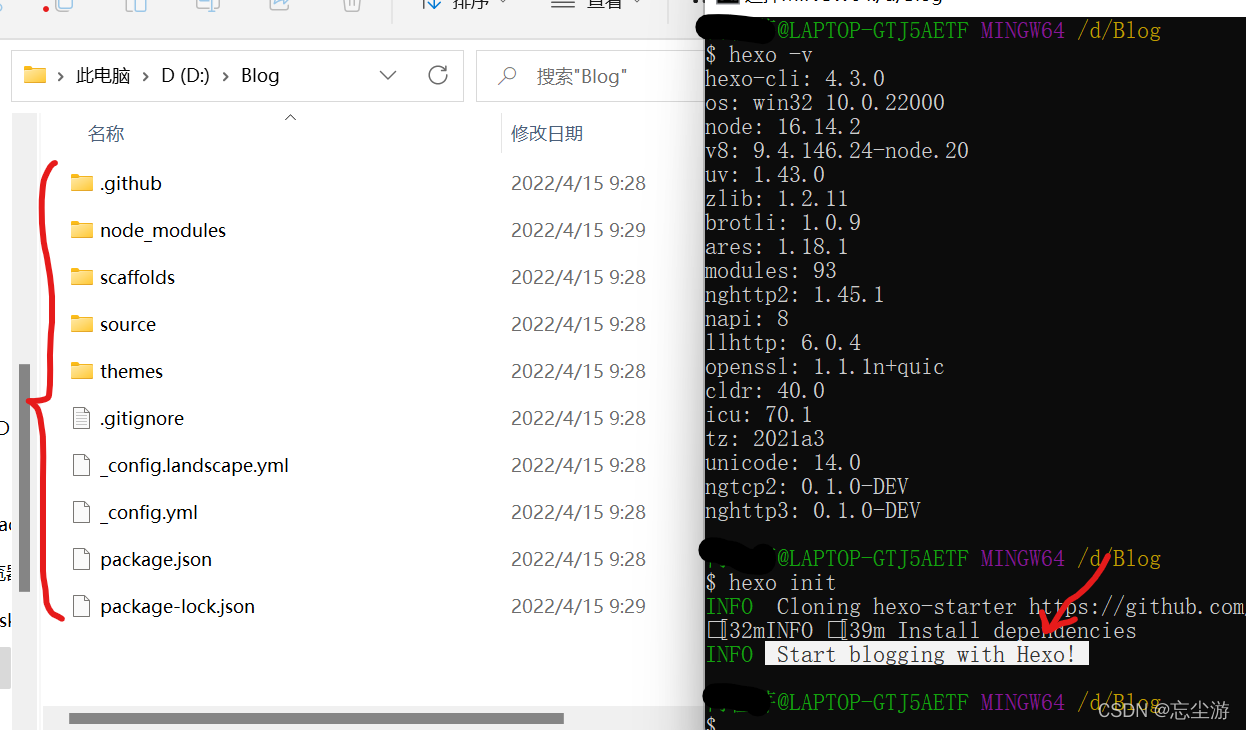Click 'tz: 2021a3' terminal line
The width and height of the screenshot is (1246, 730).
click(765, 439)
